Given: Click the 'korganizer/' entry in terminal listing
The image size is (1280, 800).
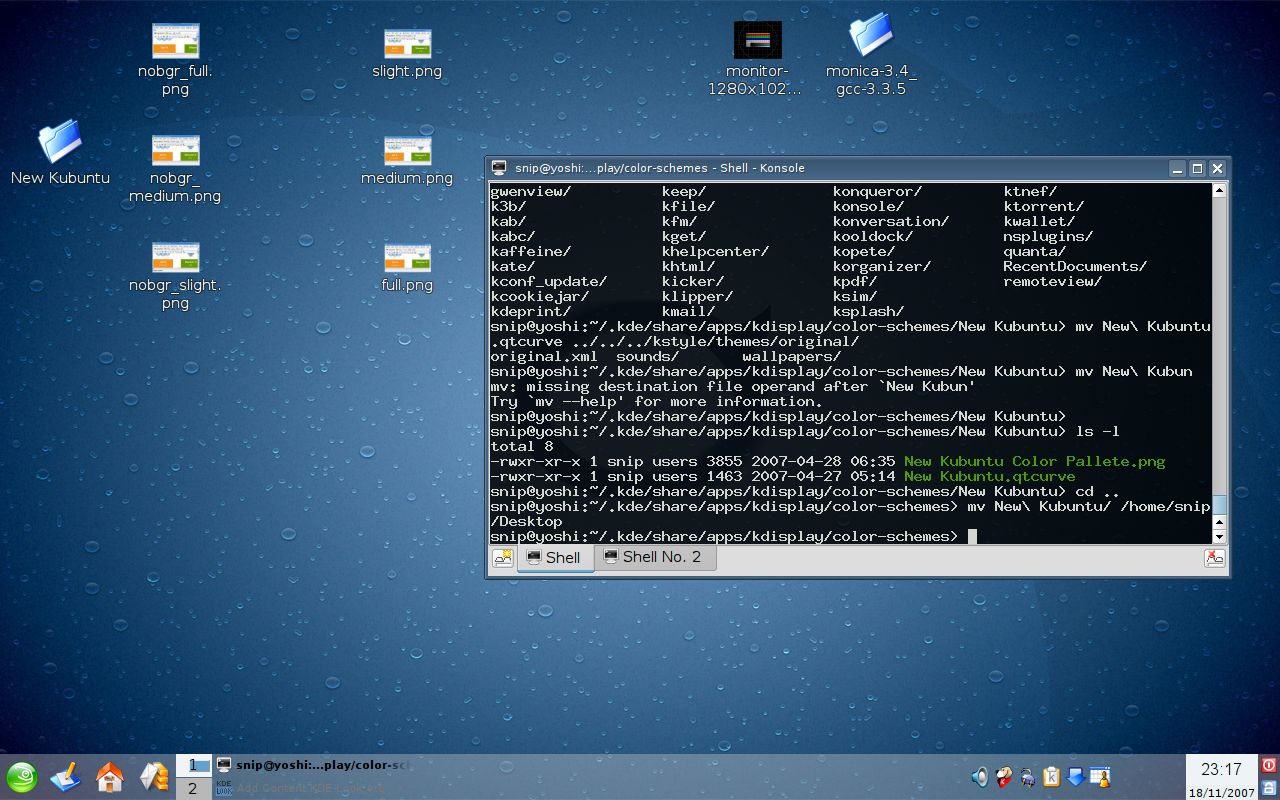Looking at the screenshot, I should pos(882,266).
